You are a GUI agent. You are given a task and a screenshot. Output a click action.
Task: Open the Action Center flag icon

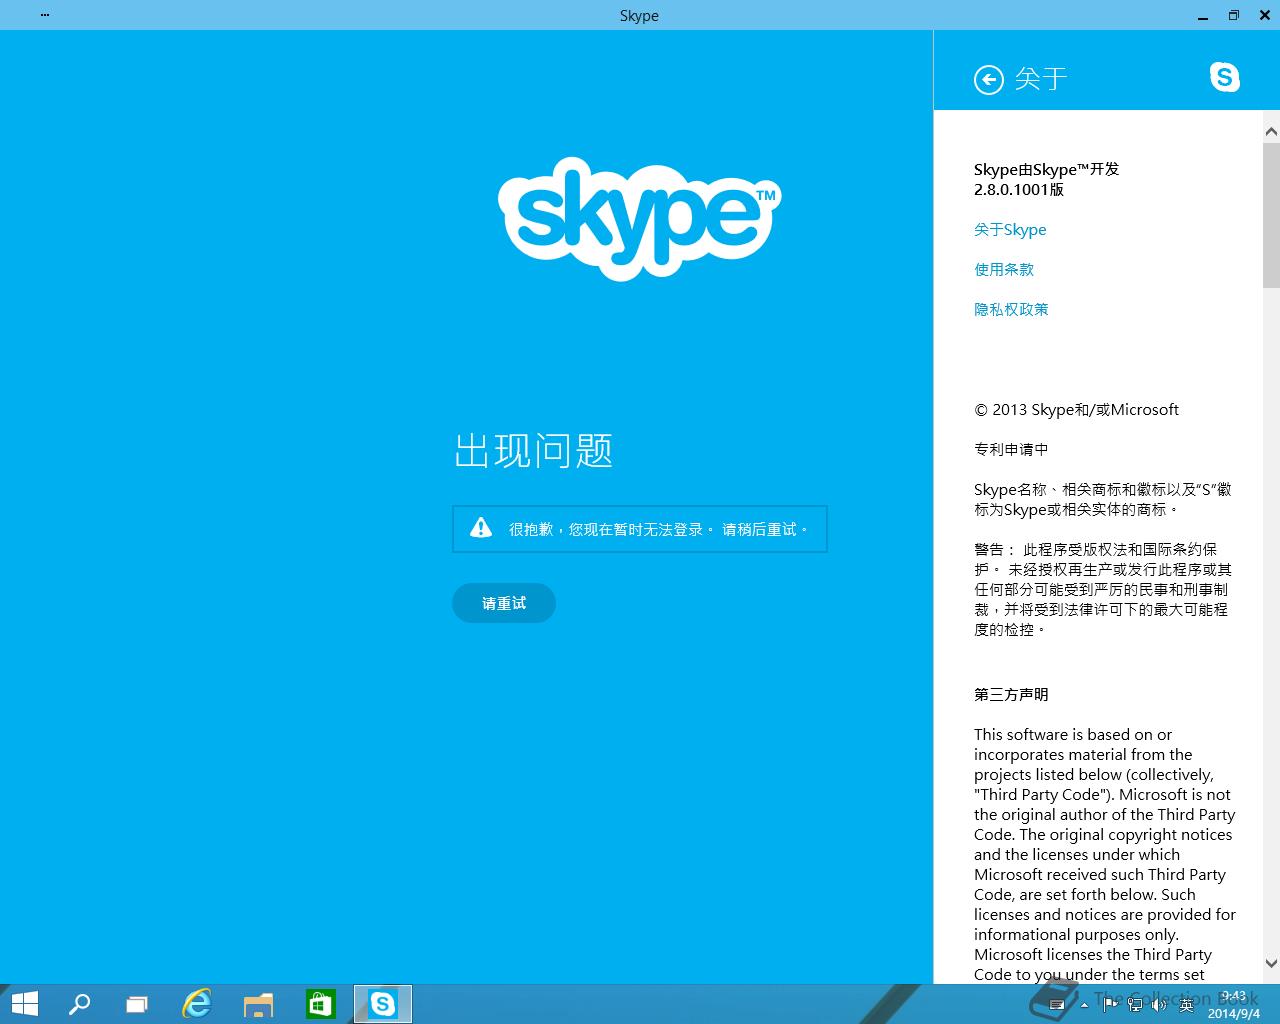click(x=1110, y=1004)
